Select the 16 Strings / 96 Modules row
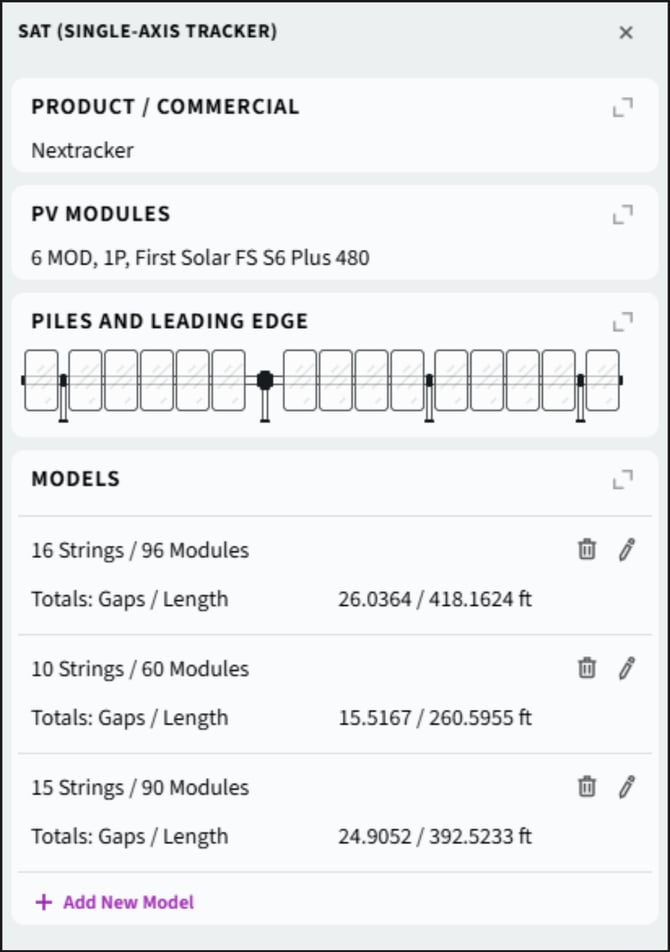670x952 pixels. 140,550
